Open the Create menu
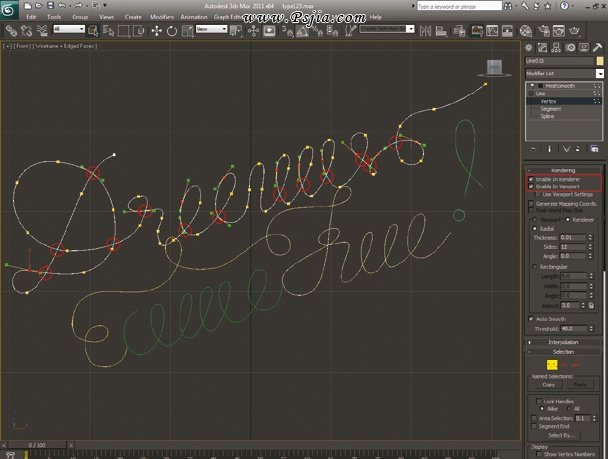Image resolution: width=608 pixels, height=459 pixels. click(133, 17)
